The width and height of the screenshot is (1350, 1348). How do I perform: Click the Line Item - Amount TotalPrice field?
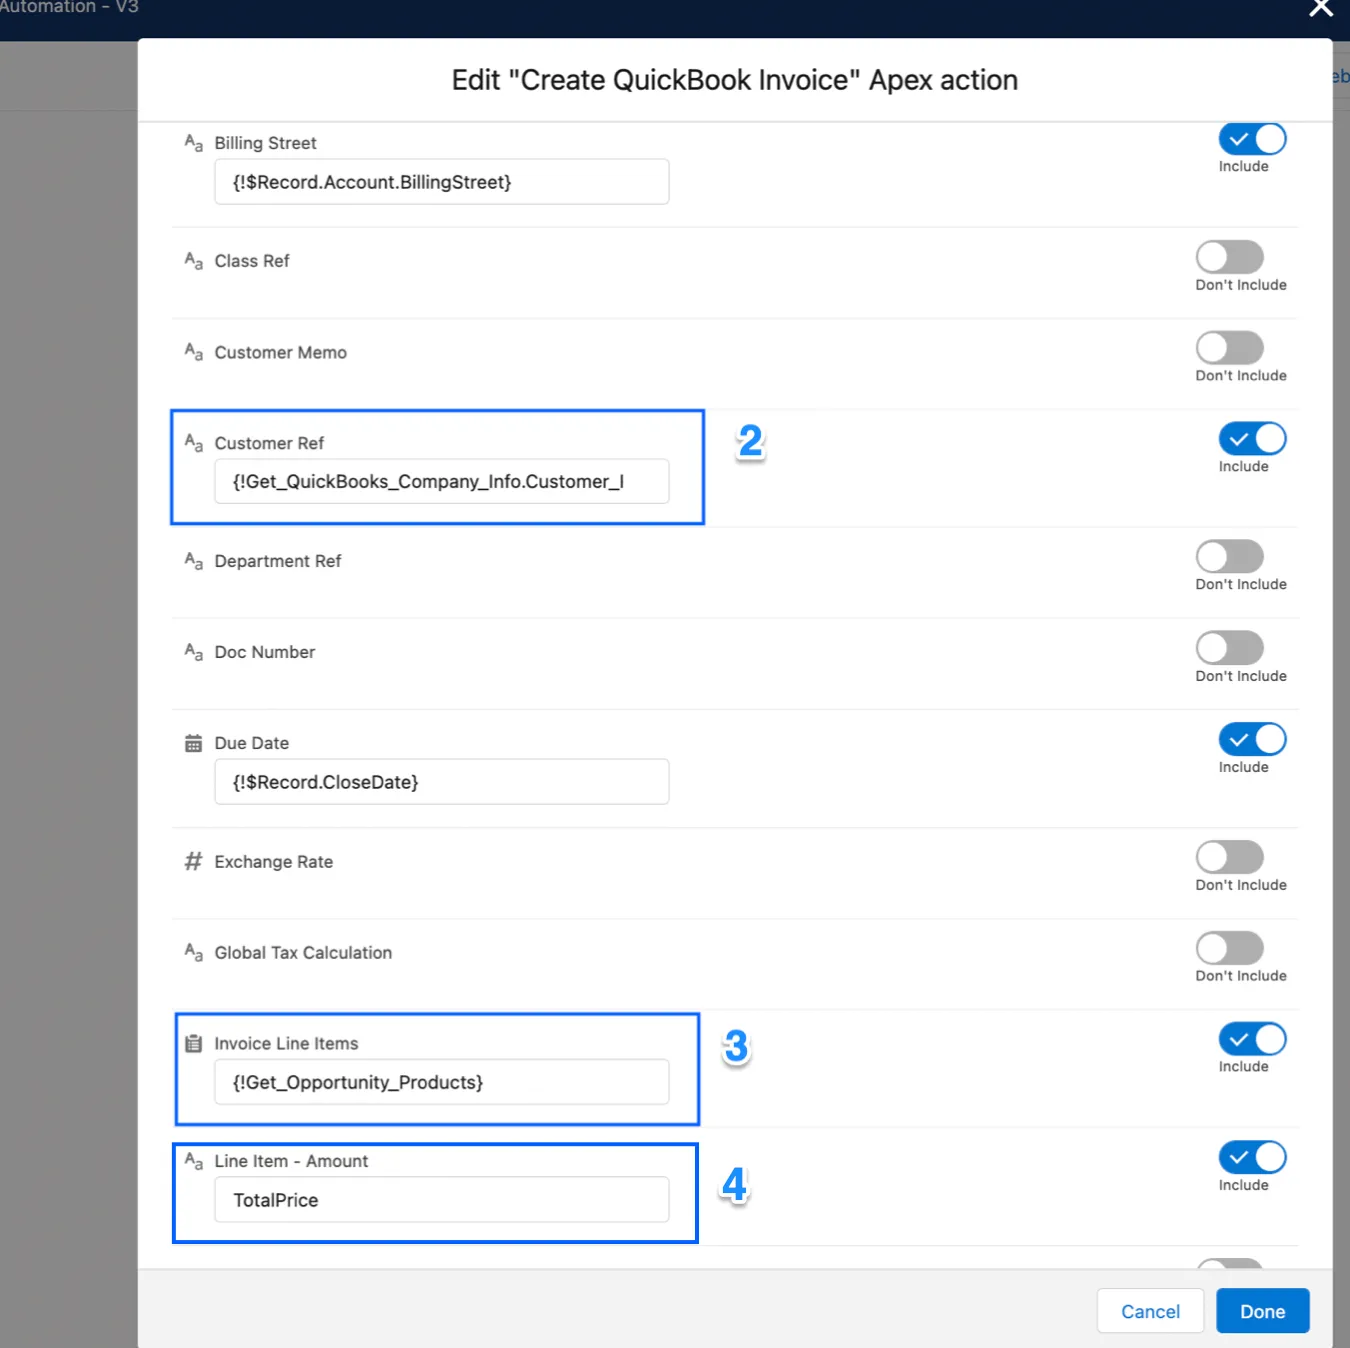click(441, 1200)
